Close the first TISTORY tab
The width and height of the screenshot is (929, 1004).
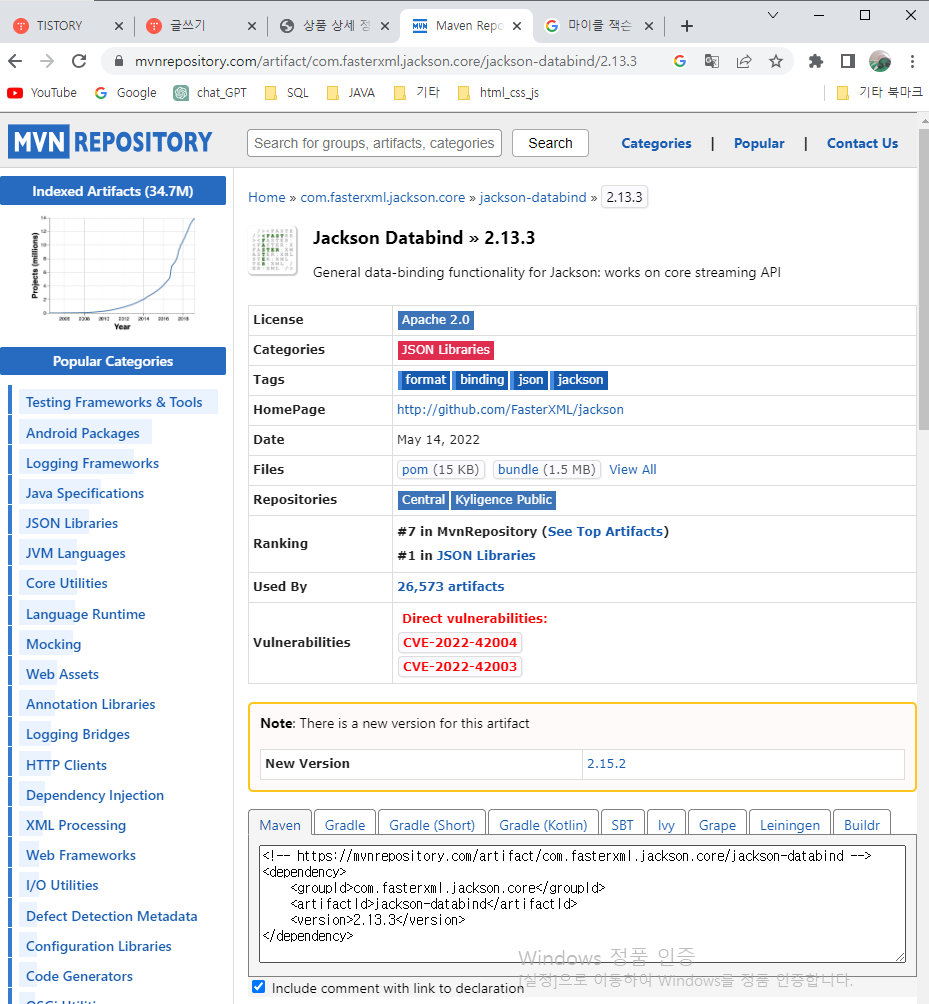point(118,26)
